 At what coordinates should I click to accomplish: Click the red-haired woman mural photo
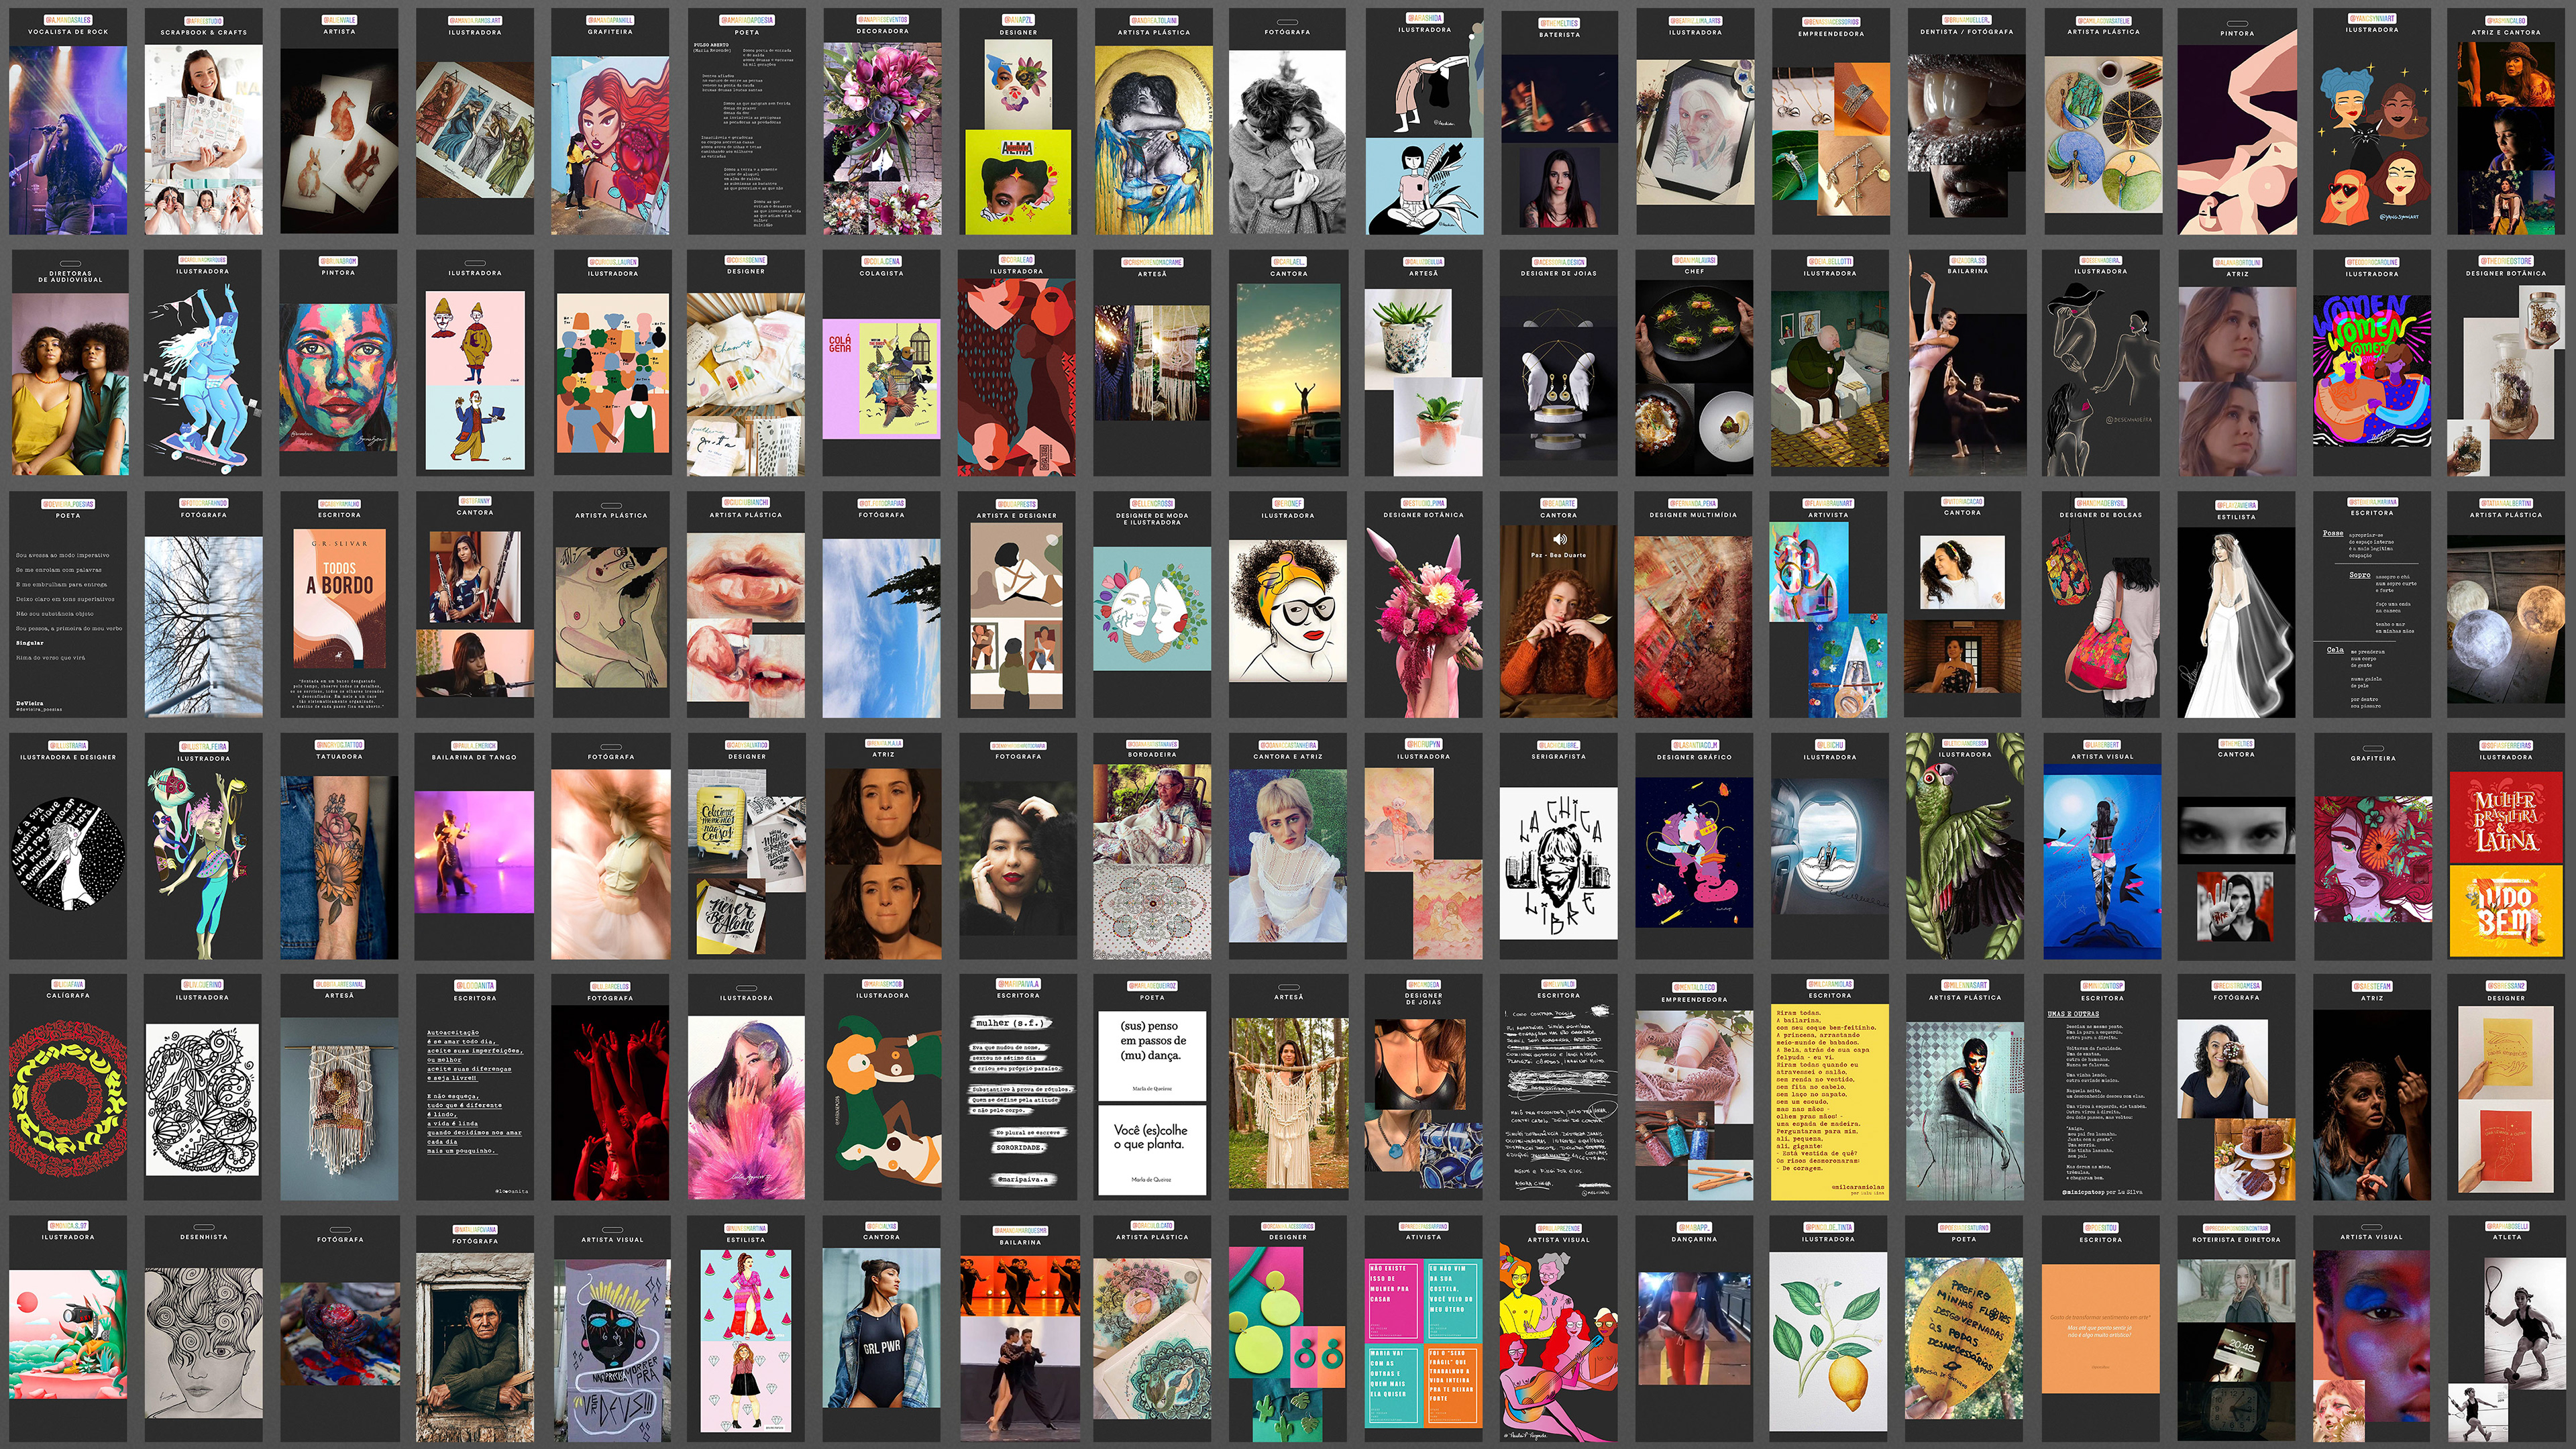tap(610, 145)
